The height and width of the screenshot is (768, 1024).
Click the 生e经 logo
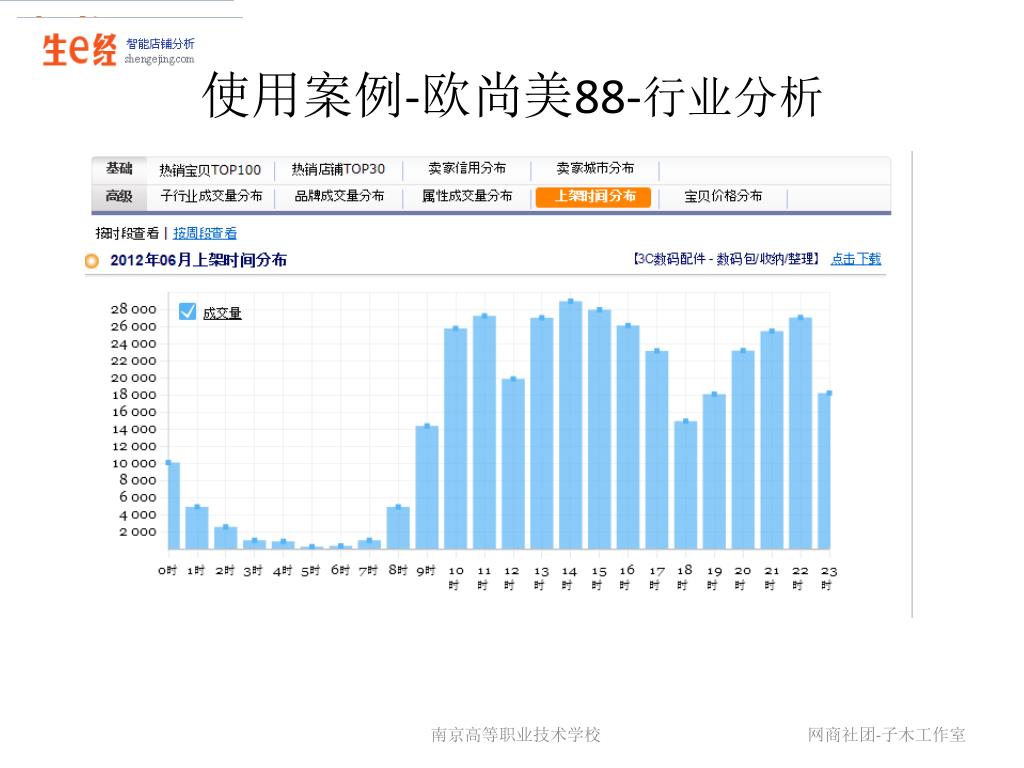click(79, 50)
